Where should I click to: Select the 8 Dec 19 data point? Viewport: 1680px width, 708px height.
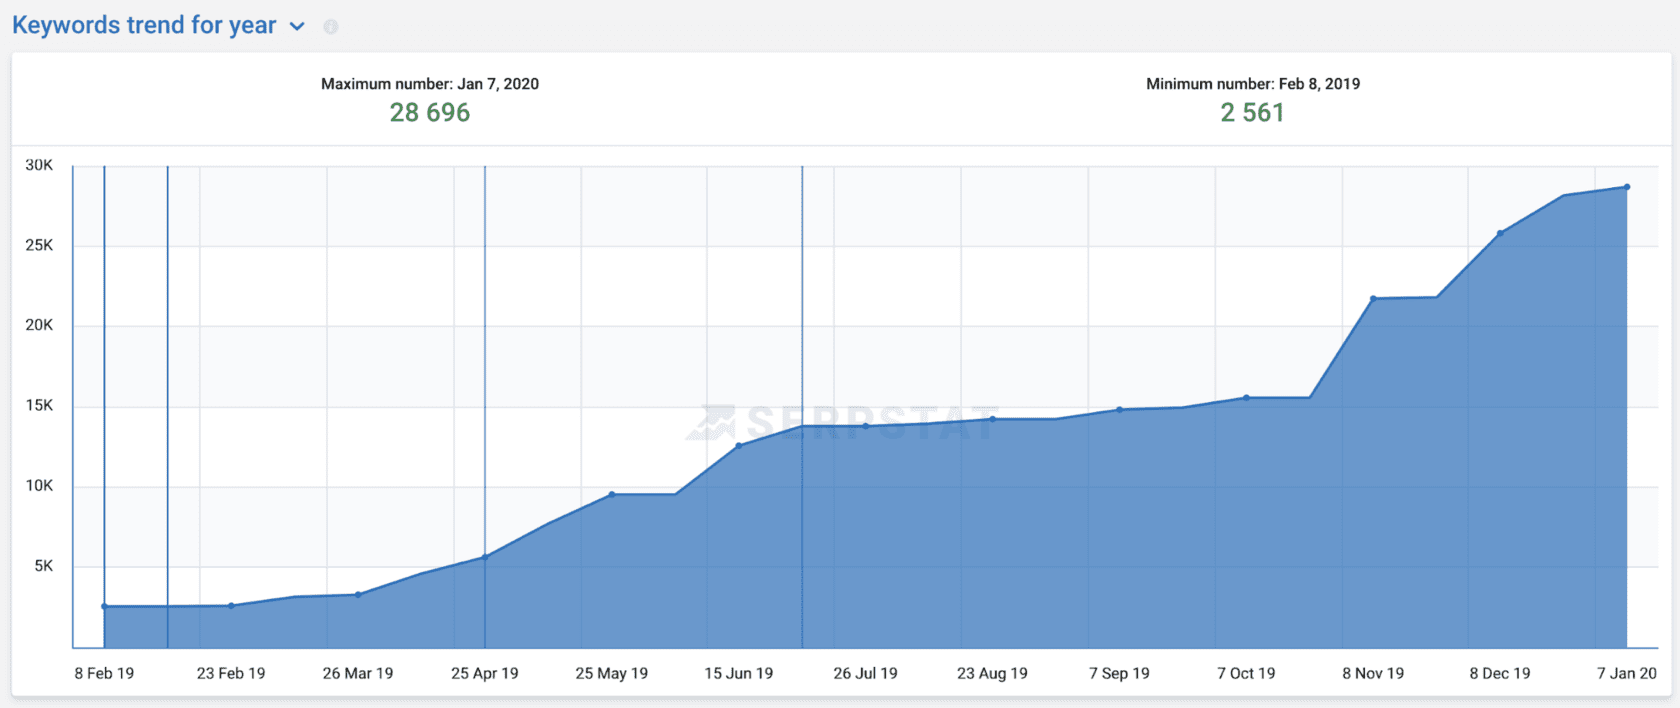pos(1500,233)
